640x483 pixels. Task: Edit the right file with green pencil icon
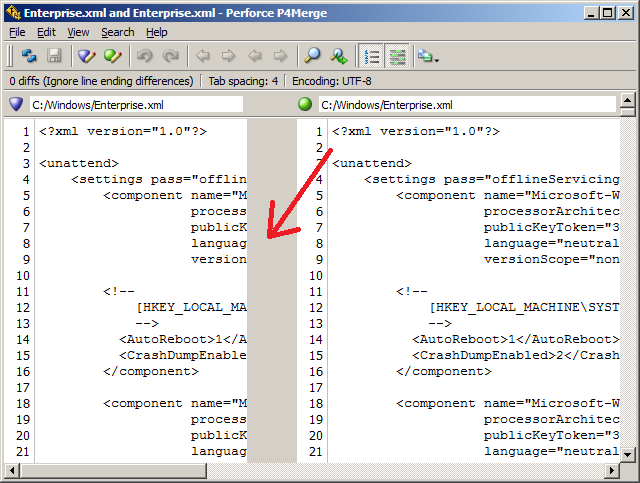[x=112, y=56]
